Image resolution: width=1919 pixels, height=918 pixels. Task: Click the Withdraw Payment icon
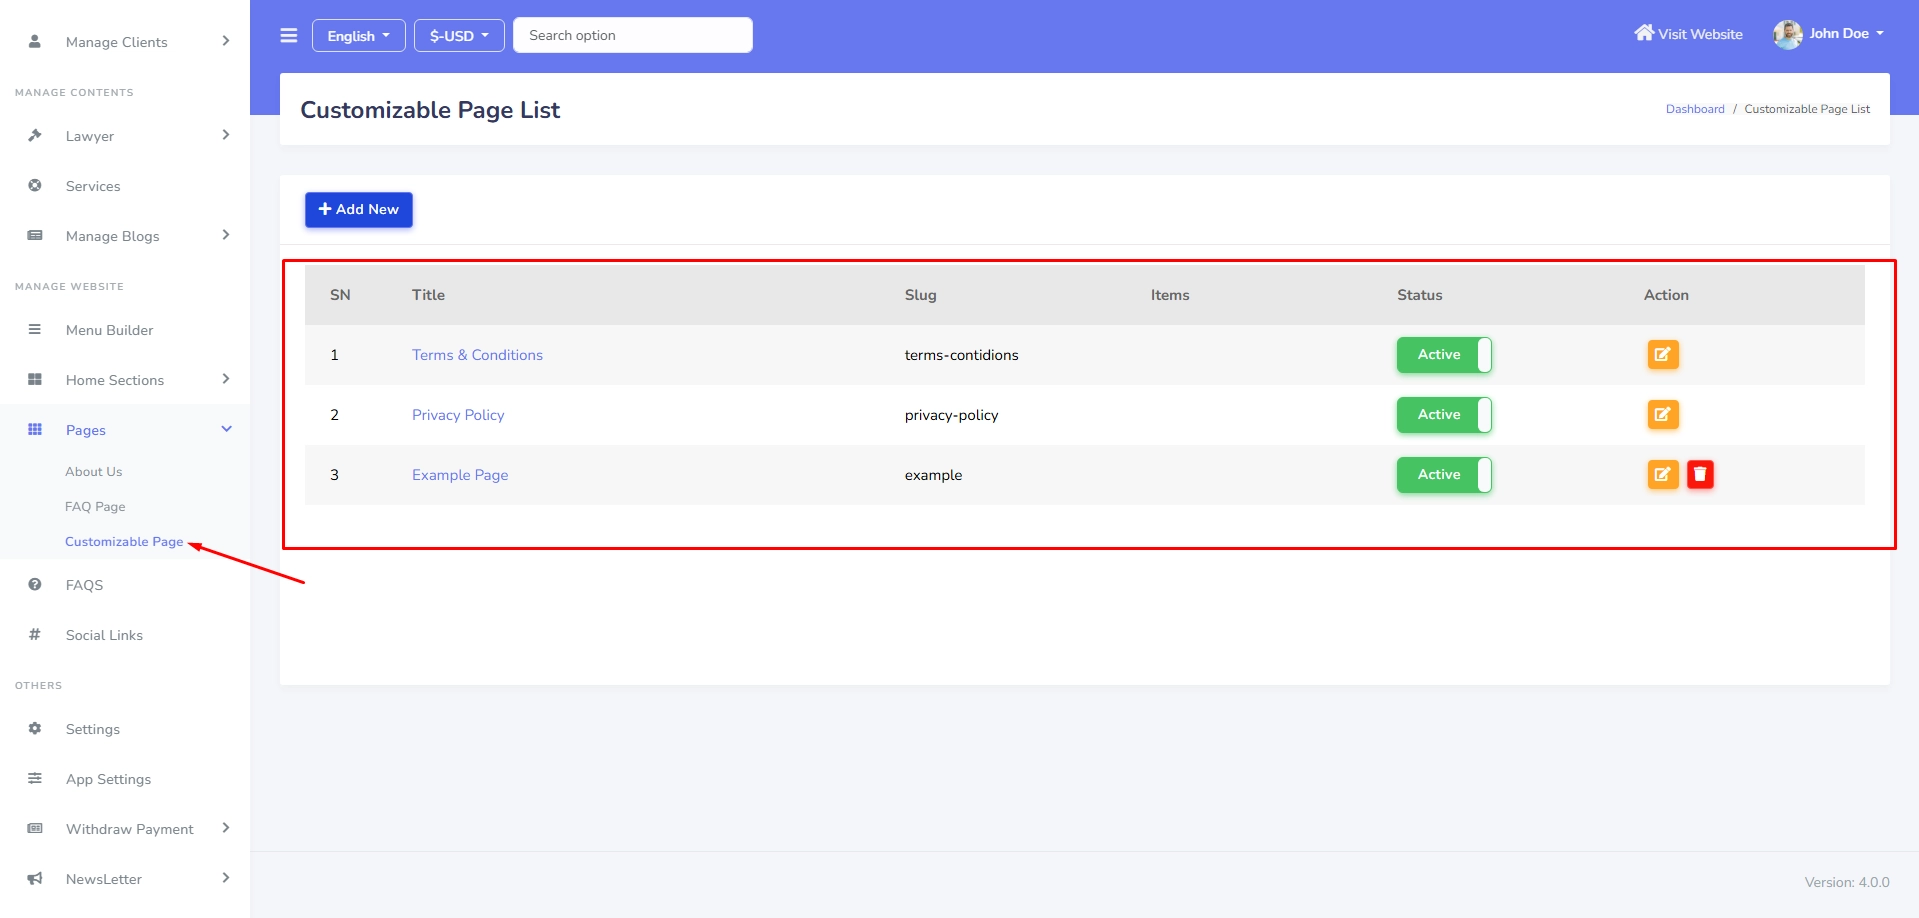(35, 828)
